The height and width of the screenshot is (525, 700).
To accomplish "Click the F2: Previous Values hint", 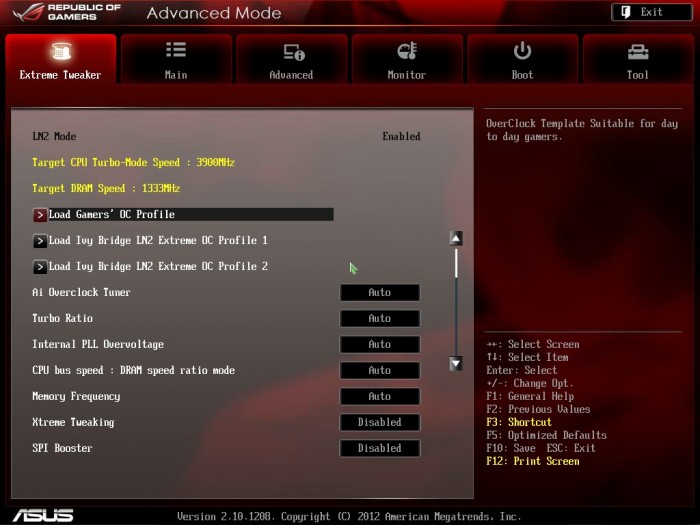I will click(538, 409).
